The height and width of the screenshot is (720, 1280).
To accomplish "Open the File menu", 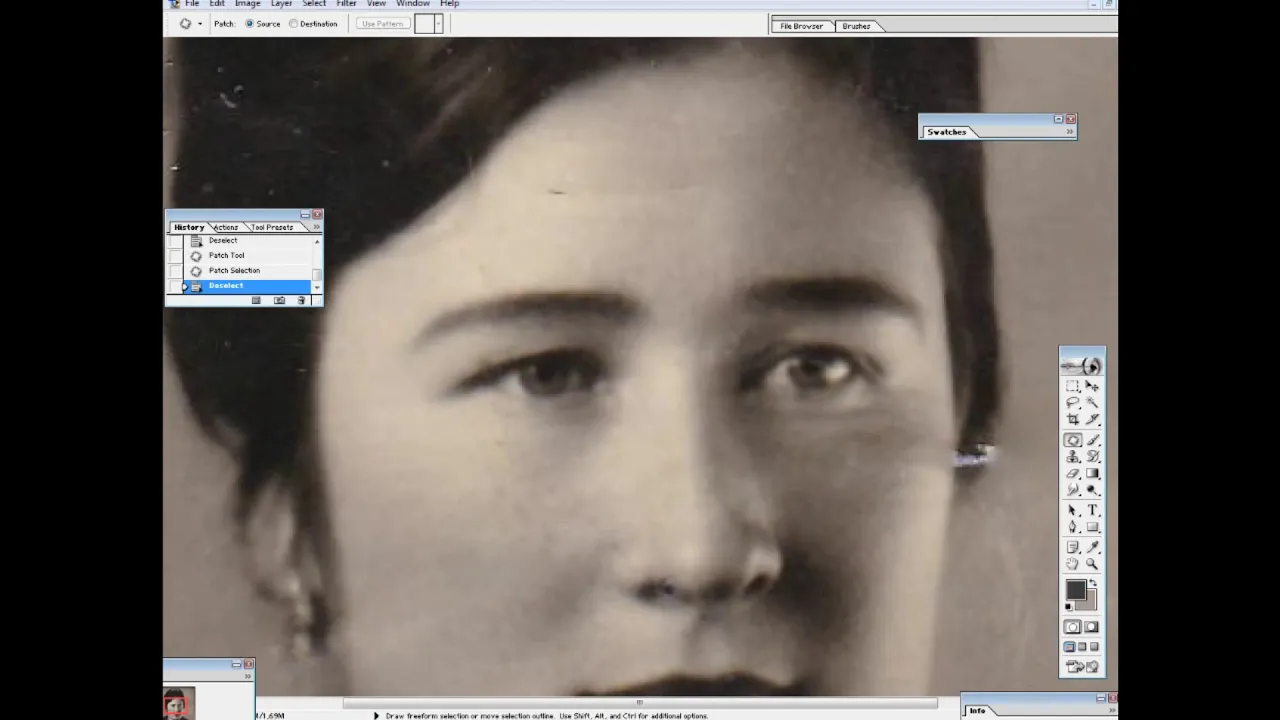I will pos(192,4).
